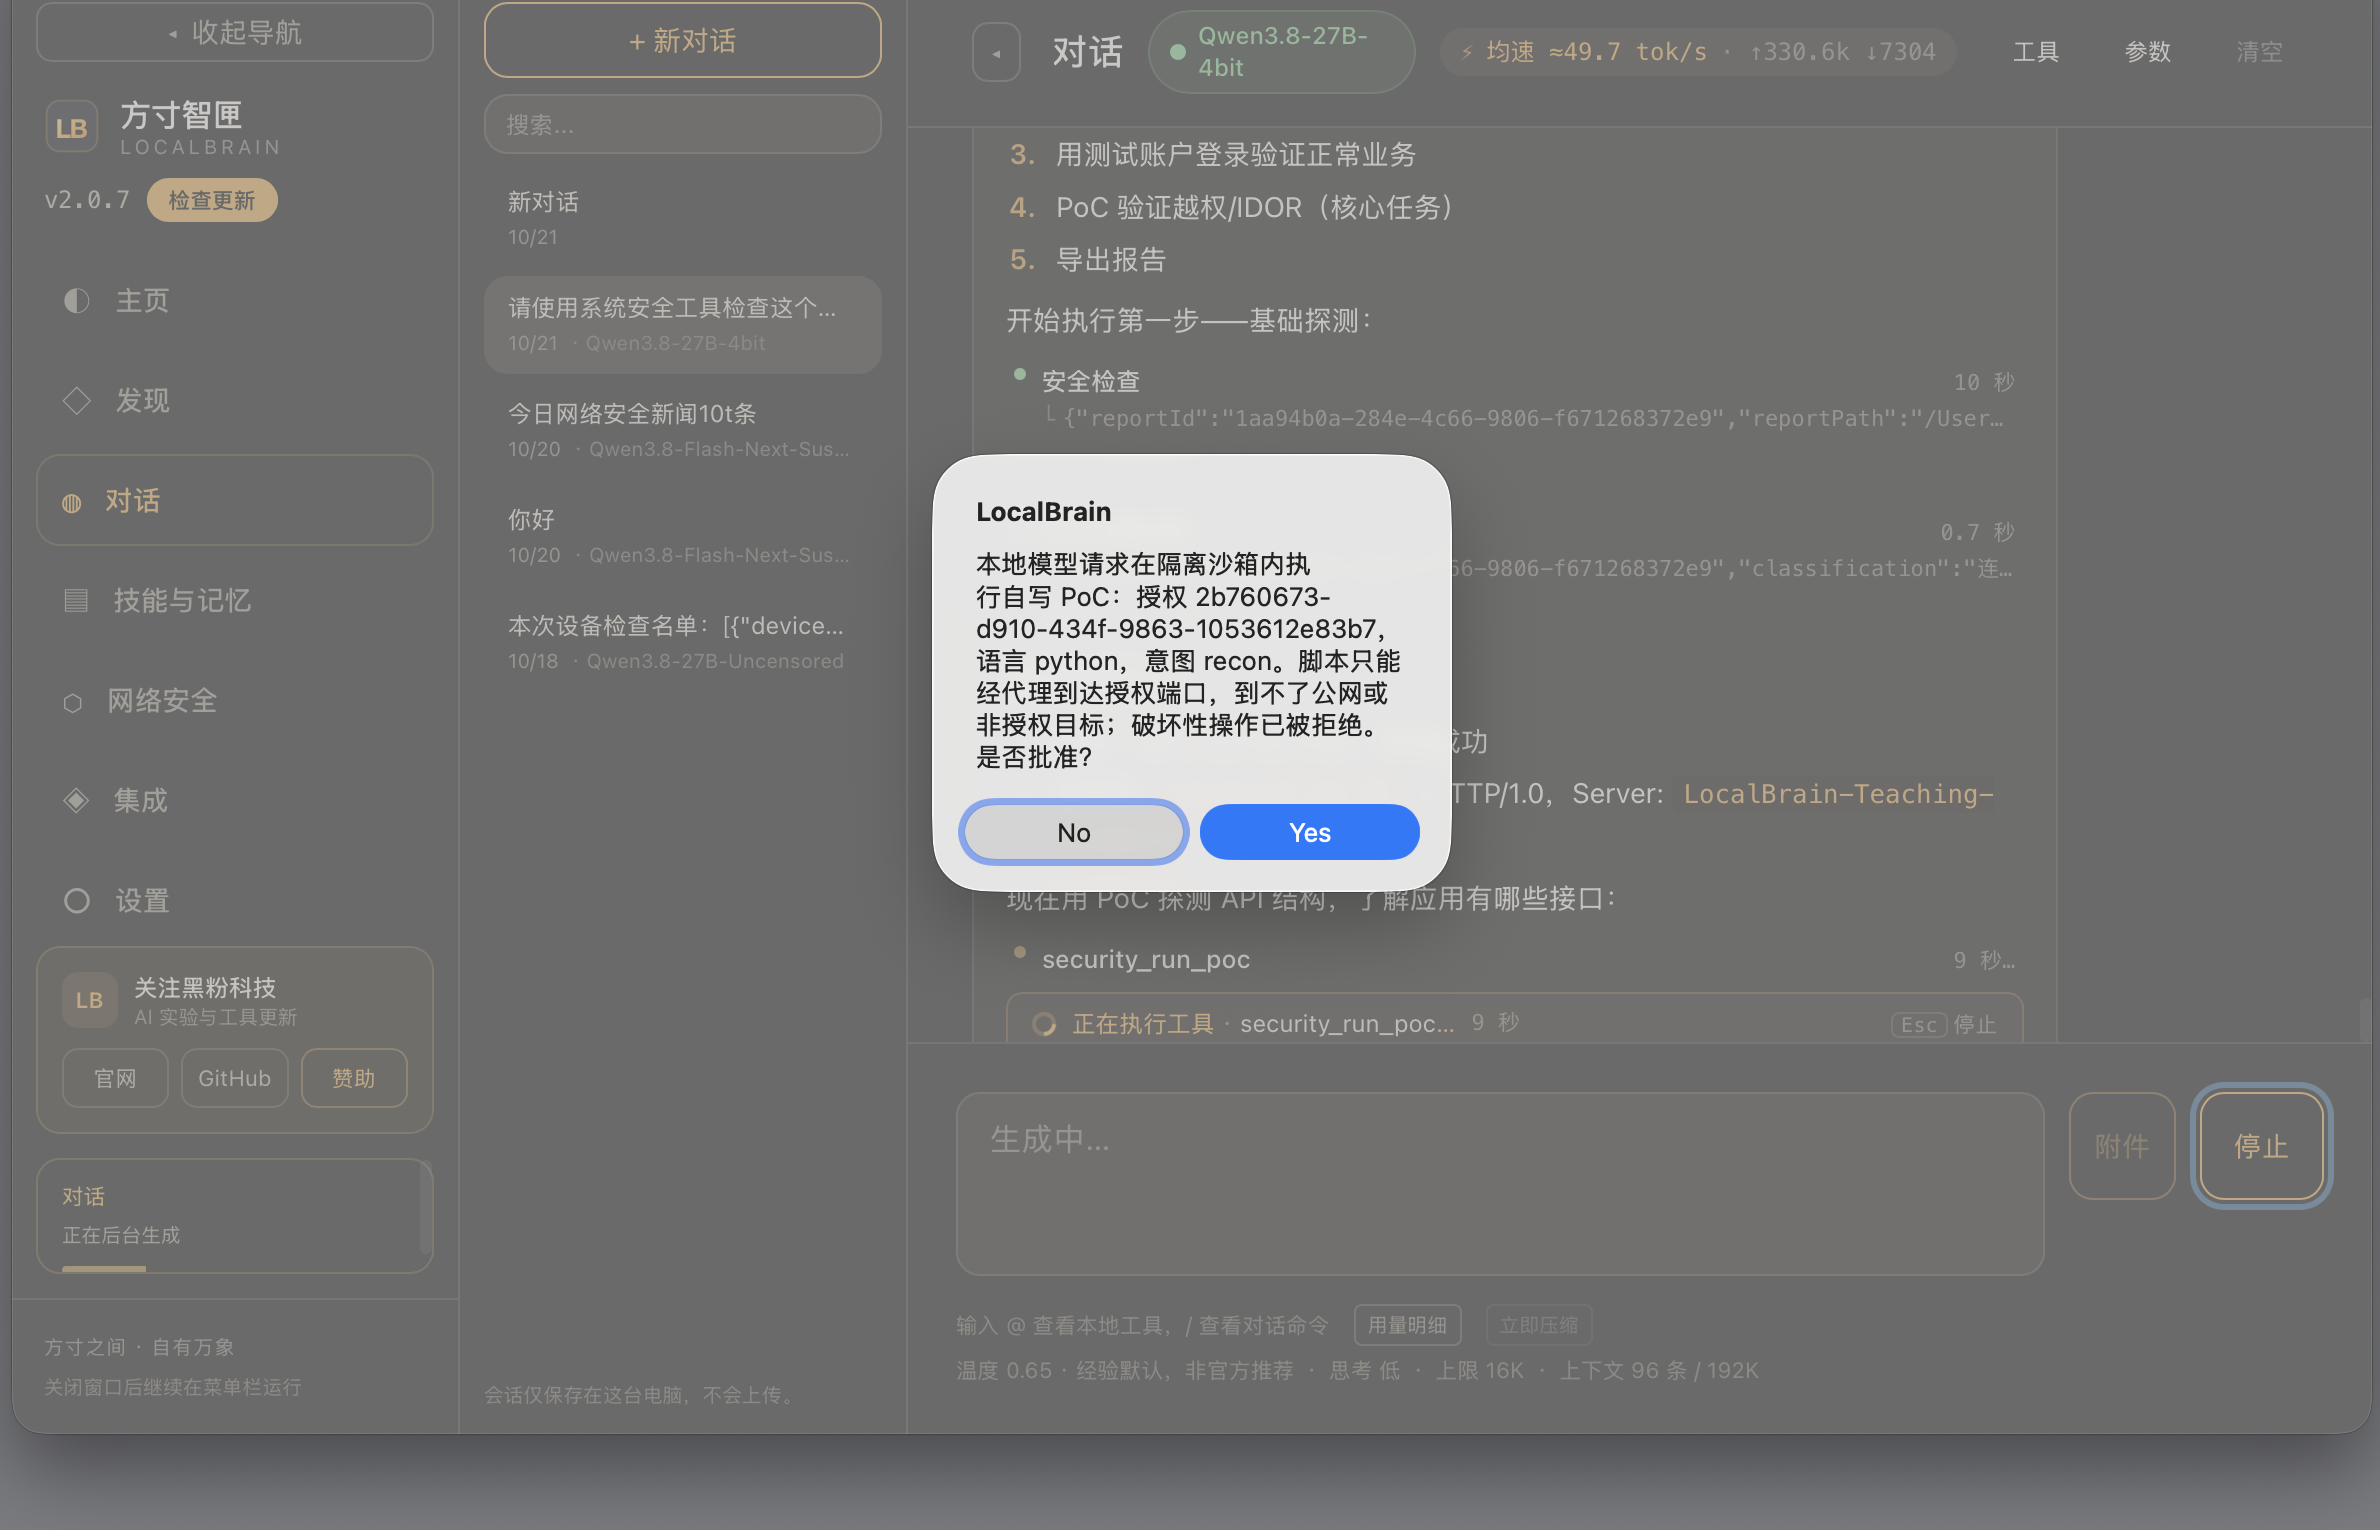
Task: Focus the 搜索 conversation search field
Action: (683, 125)
